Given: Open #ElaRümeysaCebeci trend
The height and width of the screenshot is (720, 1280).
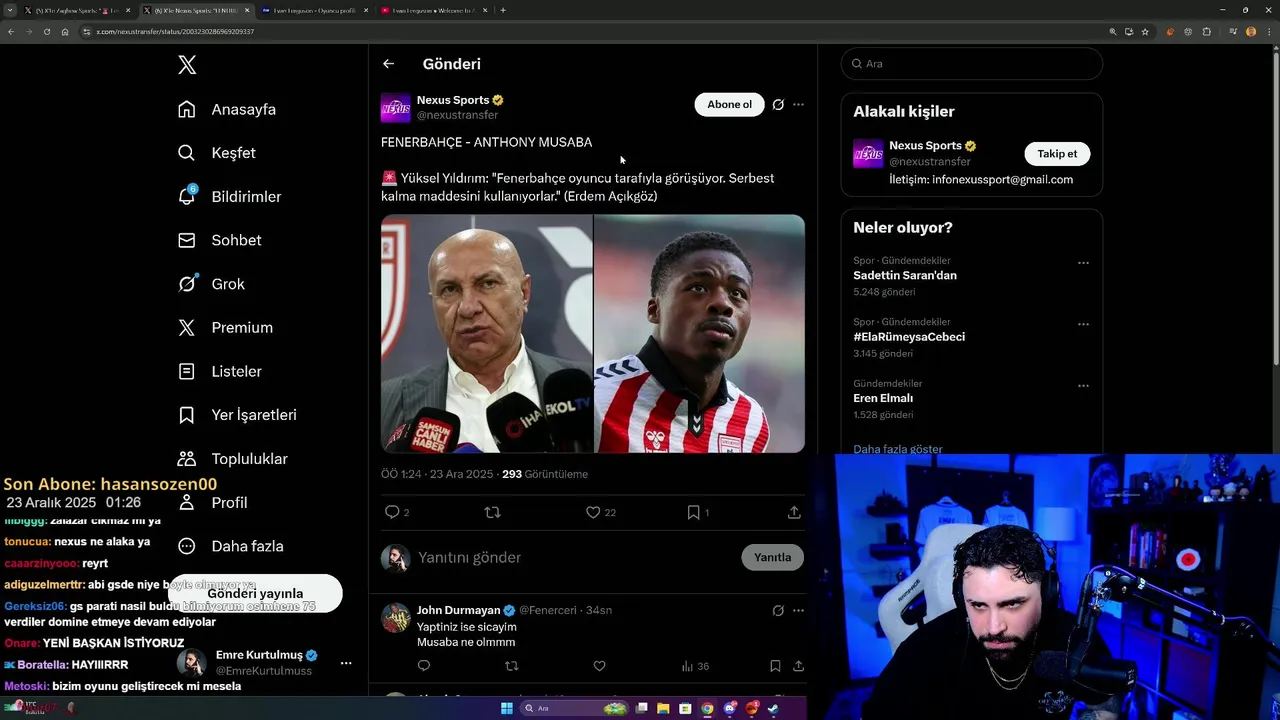Looking at the screenshot, I should 909,337.
